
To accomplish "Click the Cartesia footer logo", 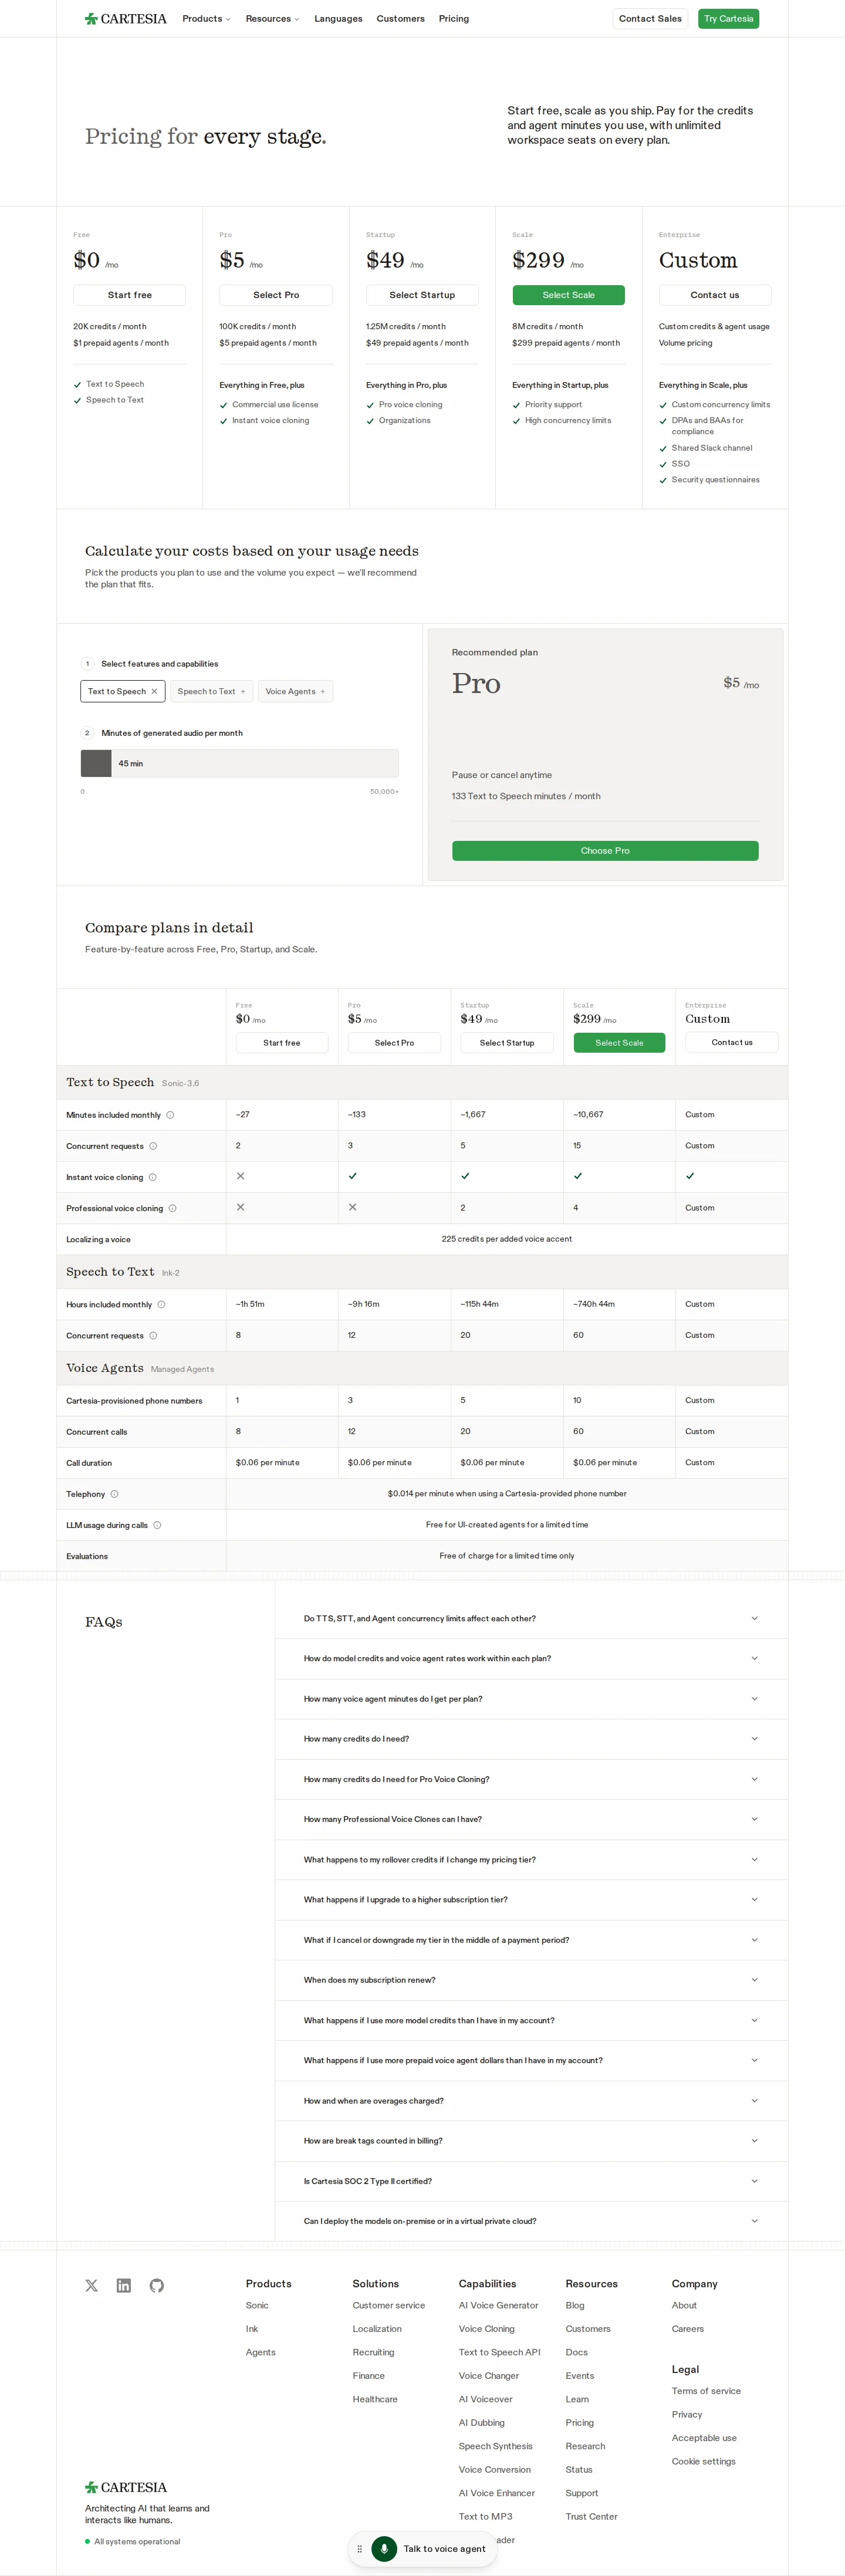I will point(126,2487).
